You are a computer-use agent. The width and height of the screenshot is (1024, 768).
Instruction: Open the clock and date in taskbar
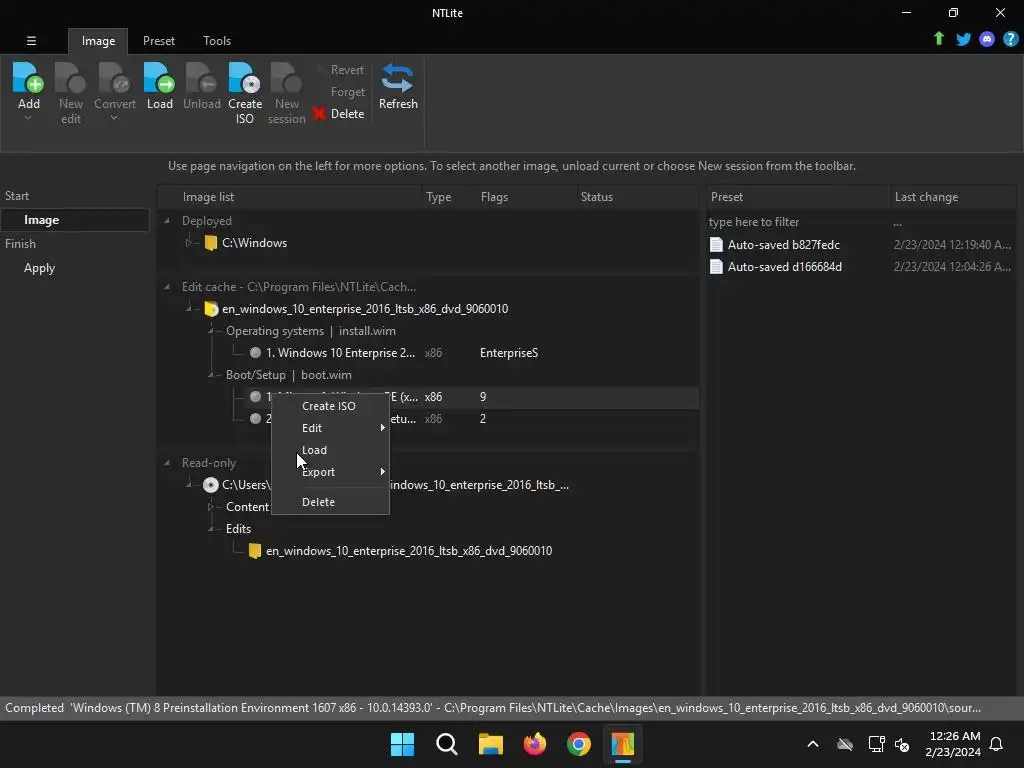[953, 744]
